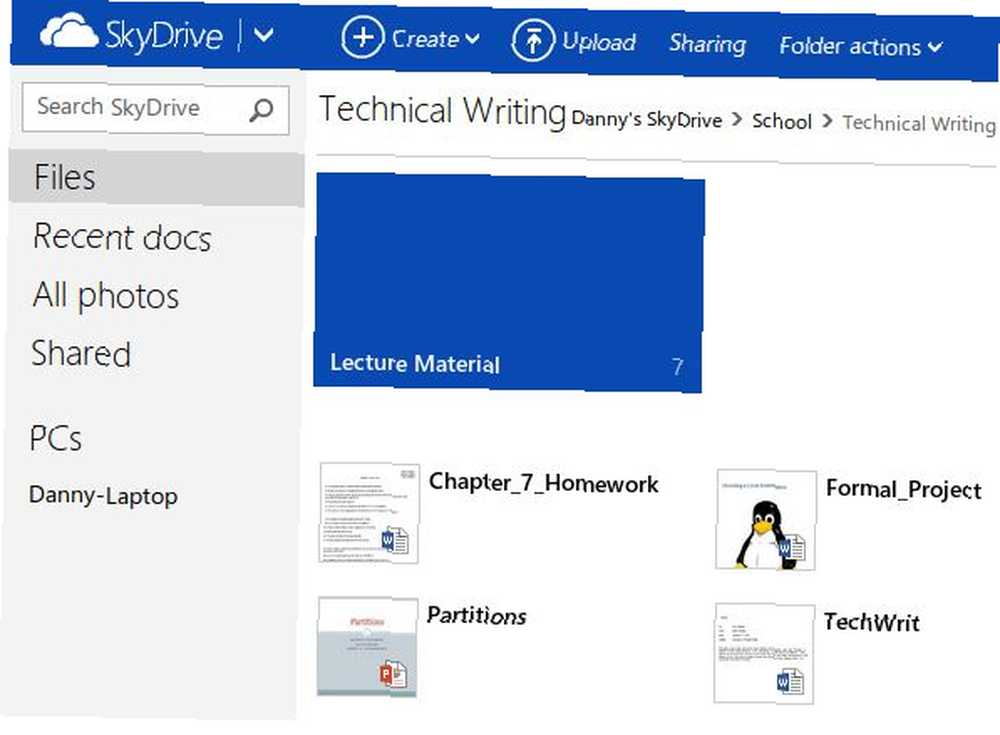
Task: Click the Create label in the header
Action: tap(425, 40)
